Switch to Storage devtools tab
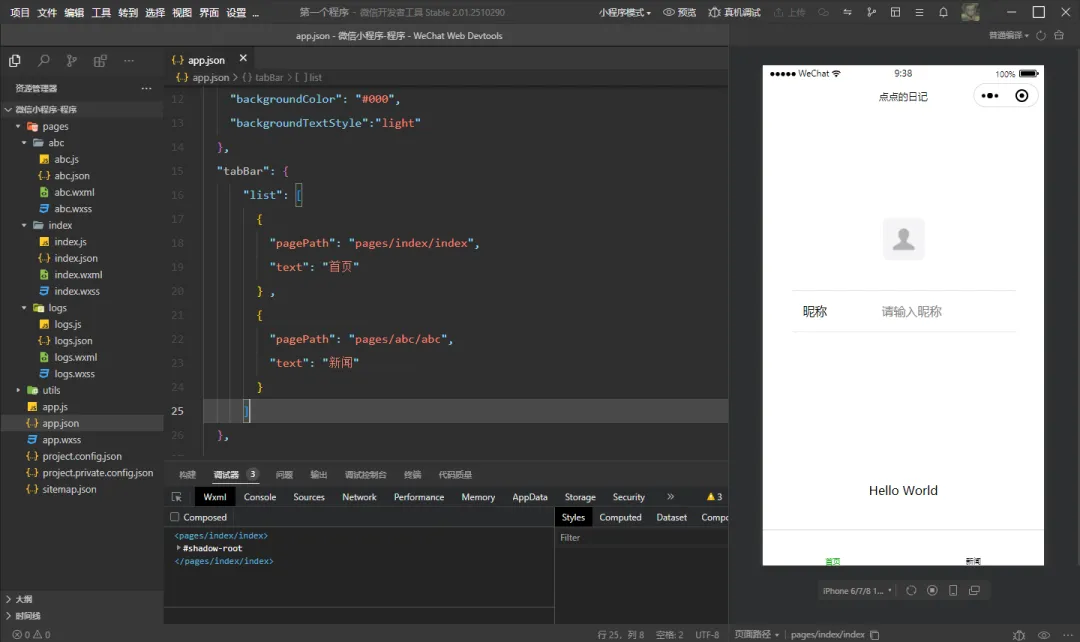The width and height of the screenshot is (1080, 642). coord(580,497)
